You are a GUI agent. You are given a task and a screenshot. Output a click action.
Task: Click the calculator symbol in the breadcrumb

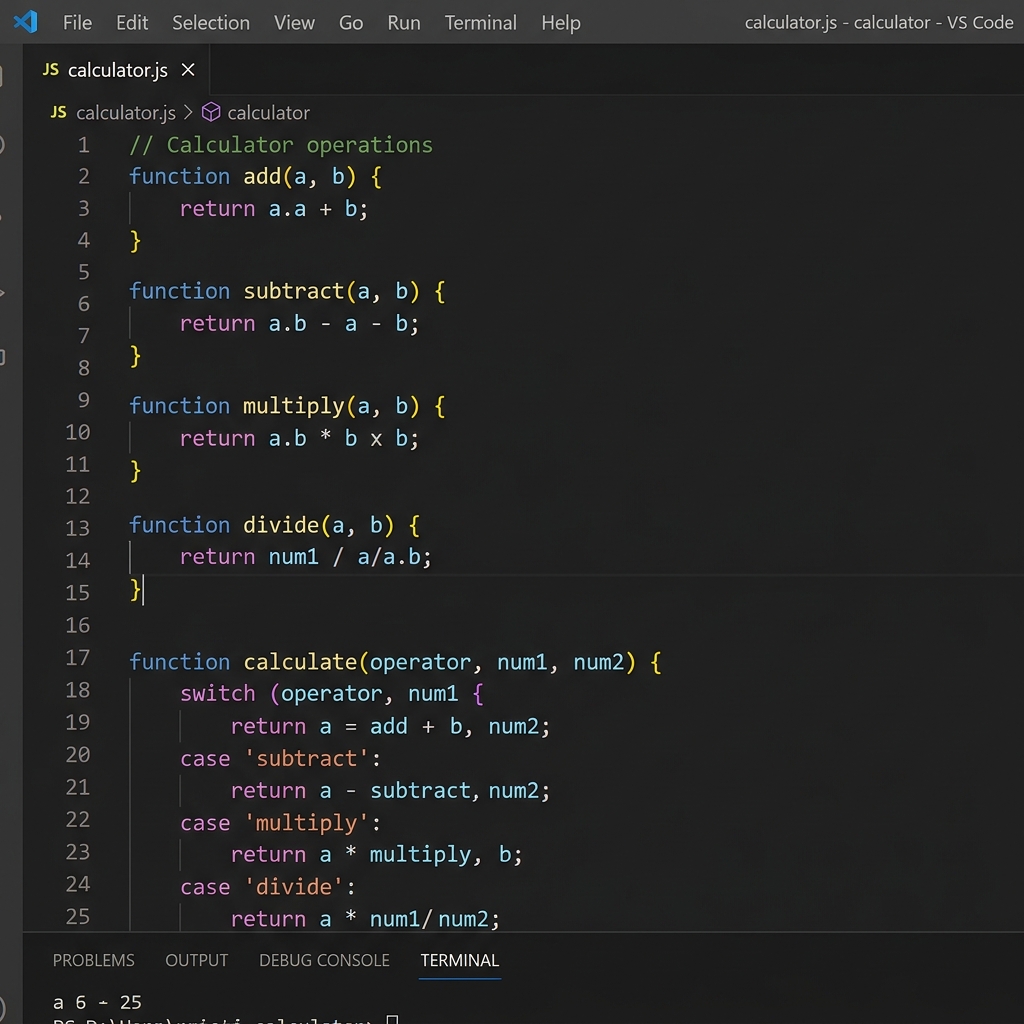(268, 113)
